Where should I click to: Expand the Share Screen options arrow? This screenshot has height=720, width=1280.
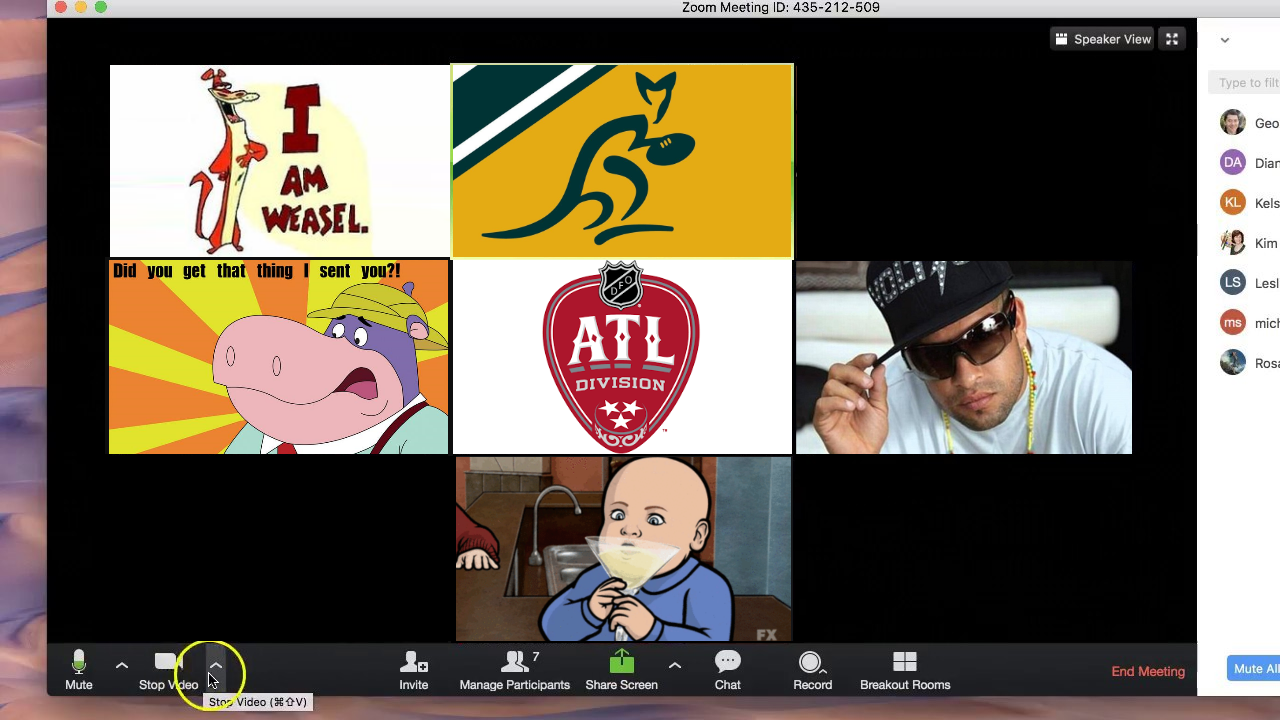point(675,665)
